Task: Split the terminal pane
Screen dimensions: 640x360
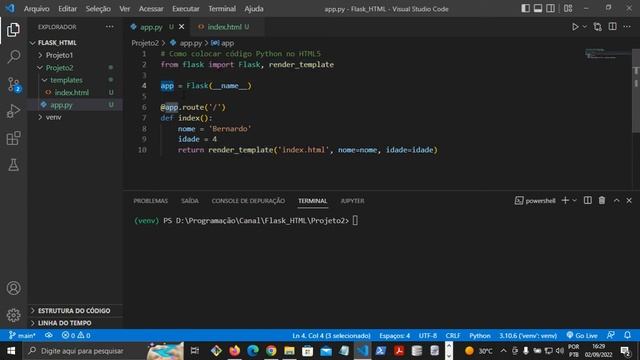Action: point(588,200)
